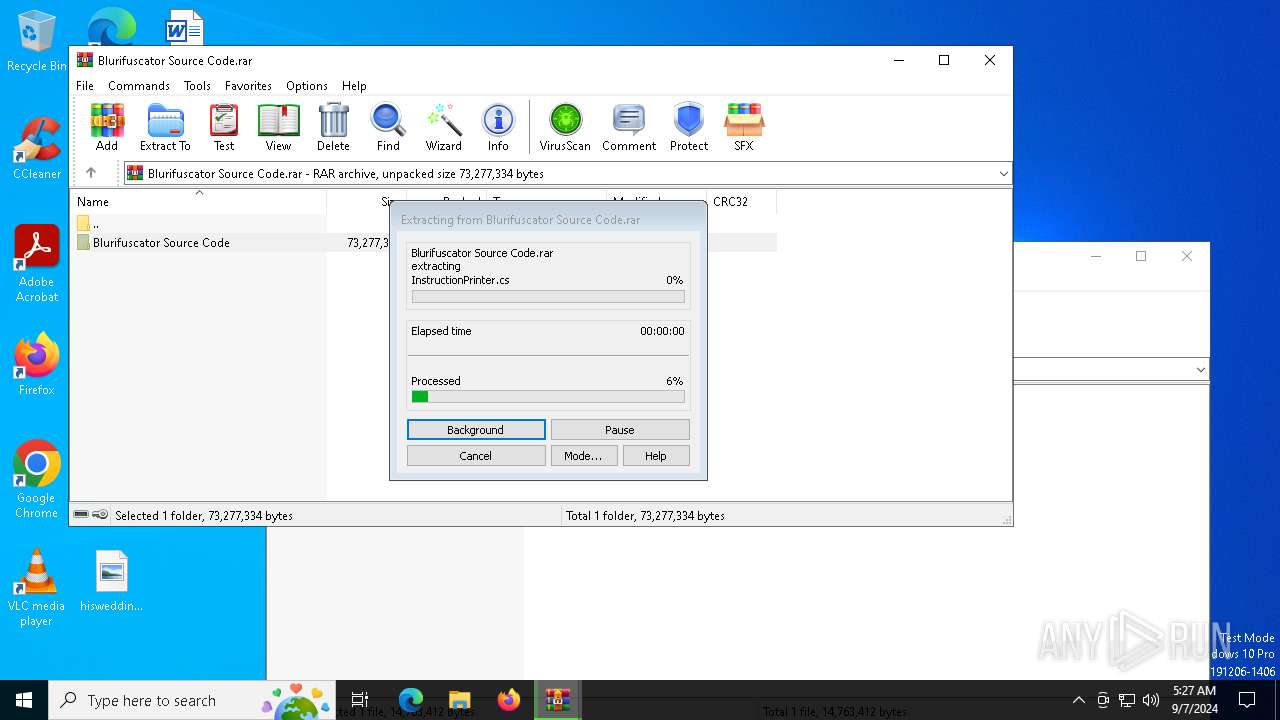Viewport: 1280px width, 720px height.
Task: Send extraction to Background
Action: [476, 430]
